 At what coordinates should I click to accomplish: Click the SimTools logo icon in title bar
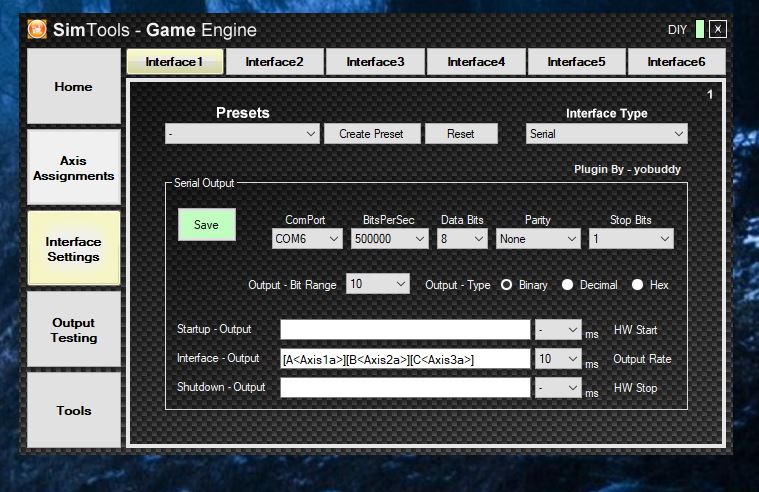(x=37, y=29)
